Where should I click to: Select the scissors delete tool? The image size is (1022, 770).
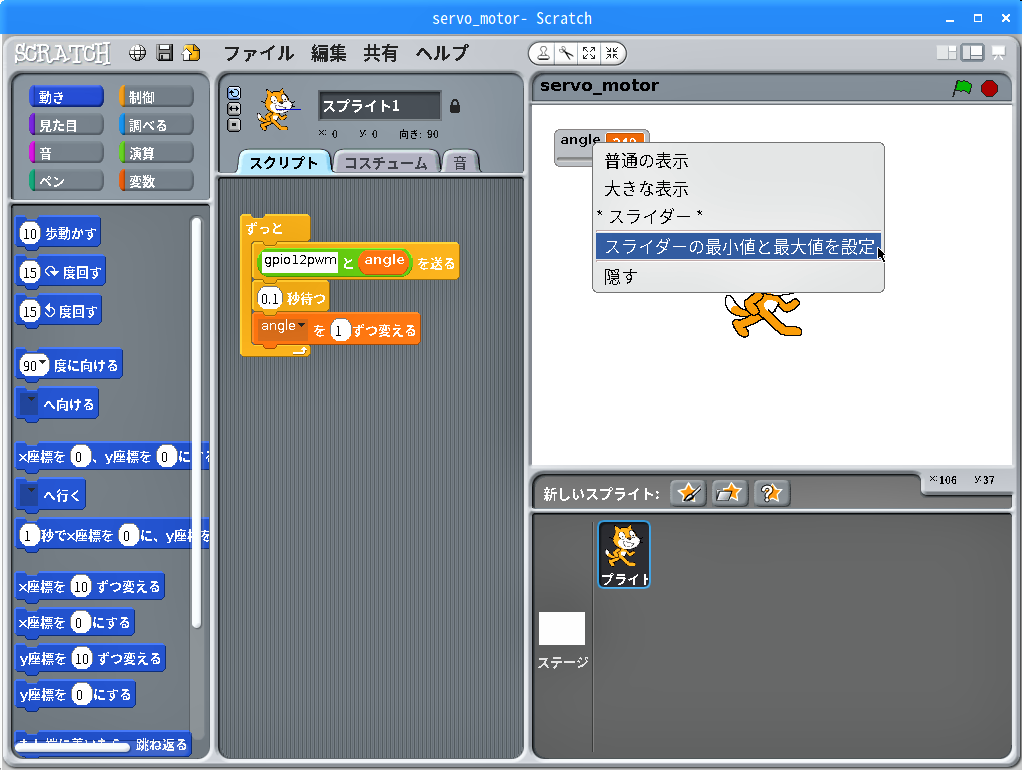[x=566, y=53]
